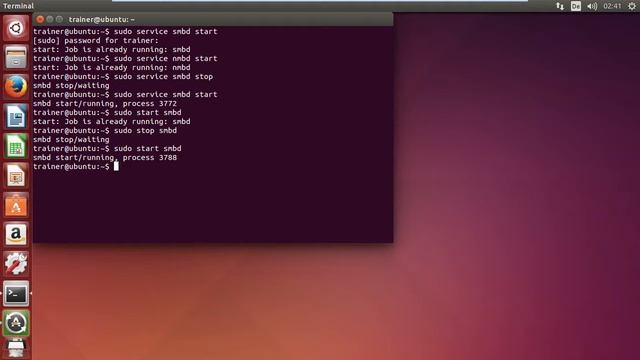Click the trainer@ubuntu window title bar

213,19
